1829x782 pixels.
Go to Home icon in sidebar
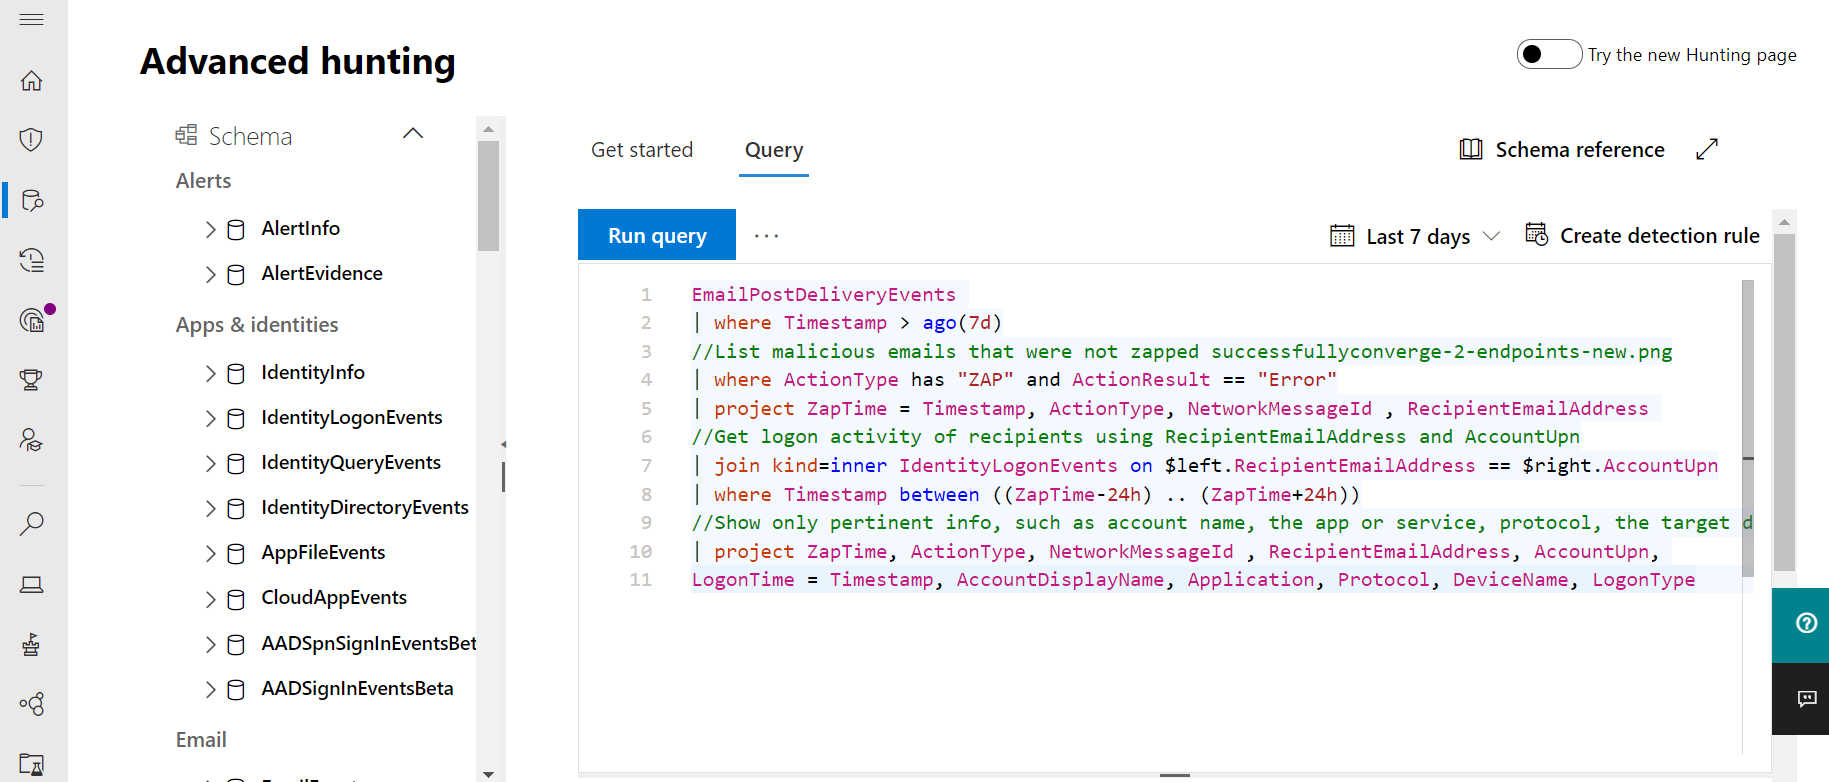(x=32, y=80)
